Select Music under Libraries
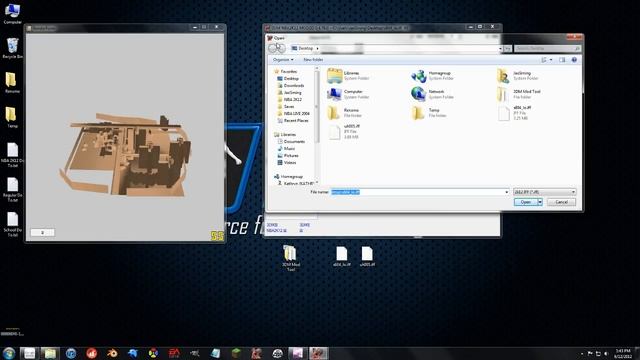The image size is (640, 360). pos(286,149)
